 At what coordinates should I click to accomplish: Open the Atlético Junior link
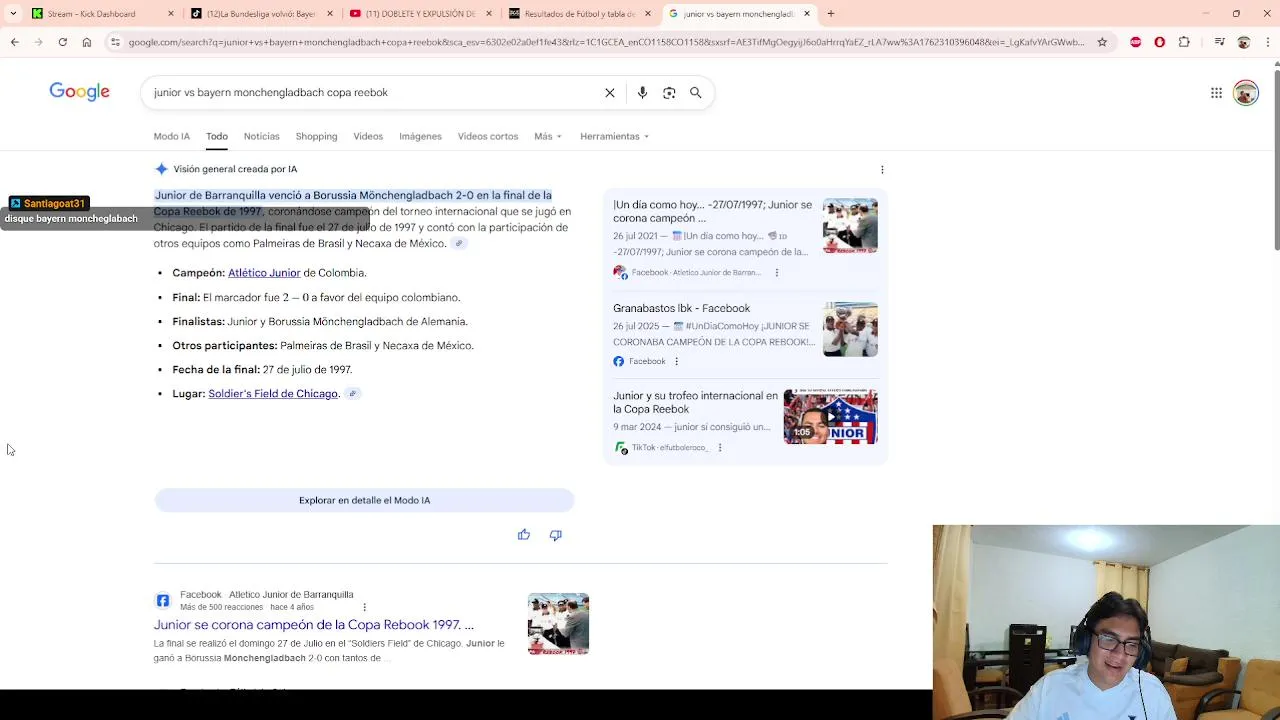coord(264,273)
